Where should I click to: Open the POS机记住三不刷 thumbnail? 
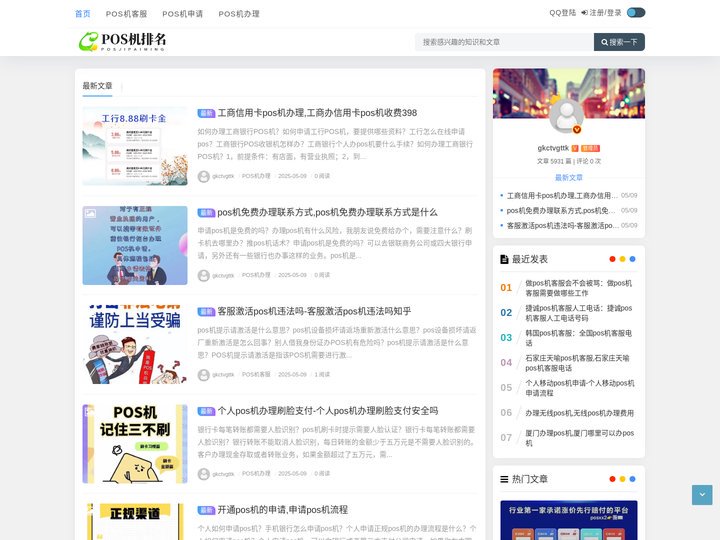click(x=135, y=444)
